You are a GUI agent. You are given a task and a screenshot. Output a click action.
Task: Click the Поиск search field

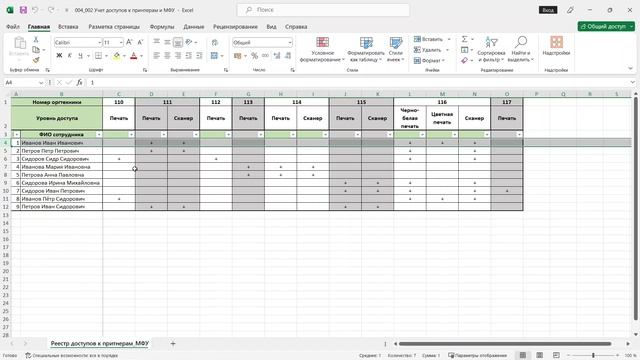click(323, 10)
